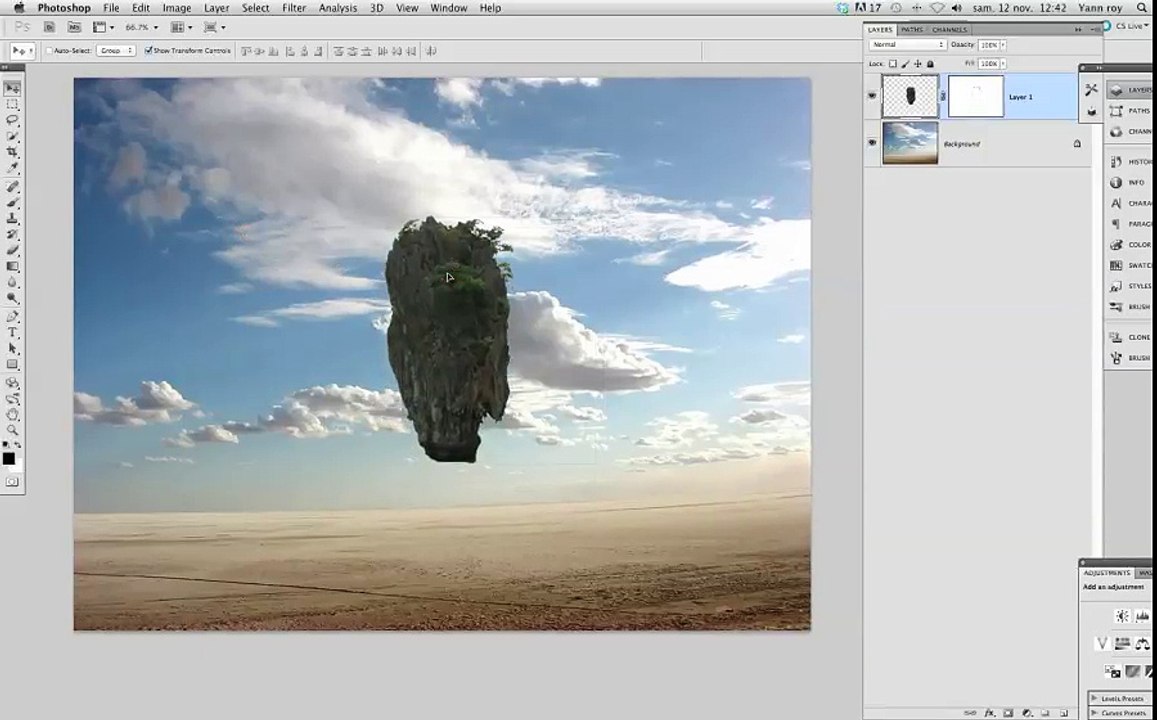This screenshot has width=1157, height=720.
Task: Expand the Curves Presets list
Action: point(1094,713)
